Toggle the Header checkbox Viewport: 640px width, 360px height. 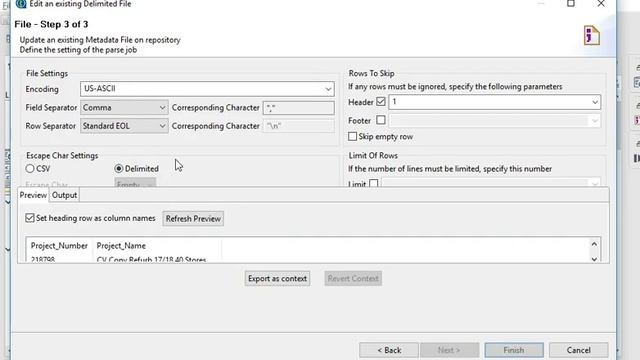click(380, 102)
